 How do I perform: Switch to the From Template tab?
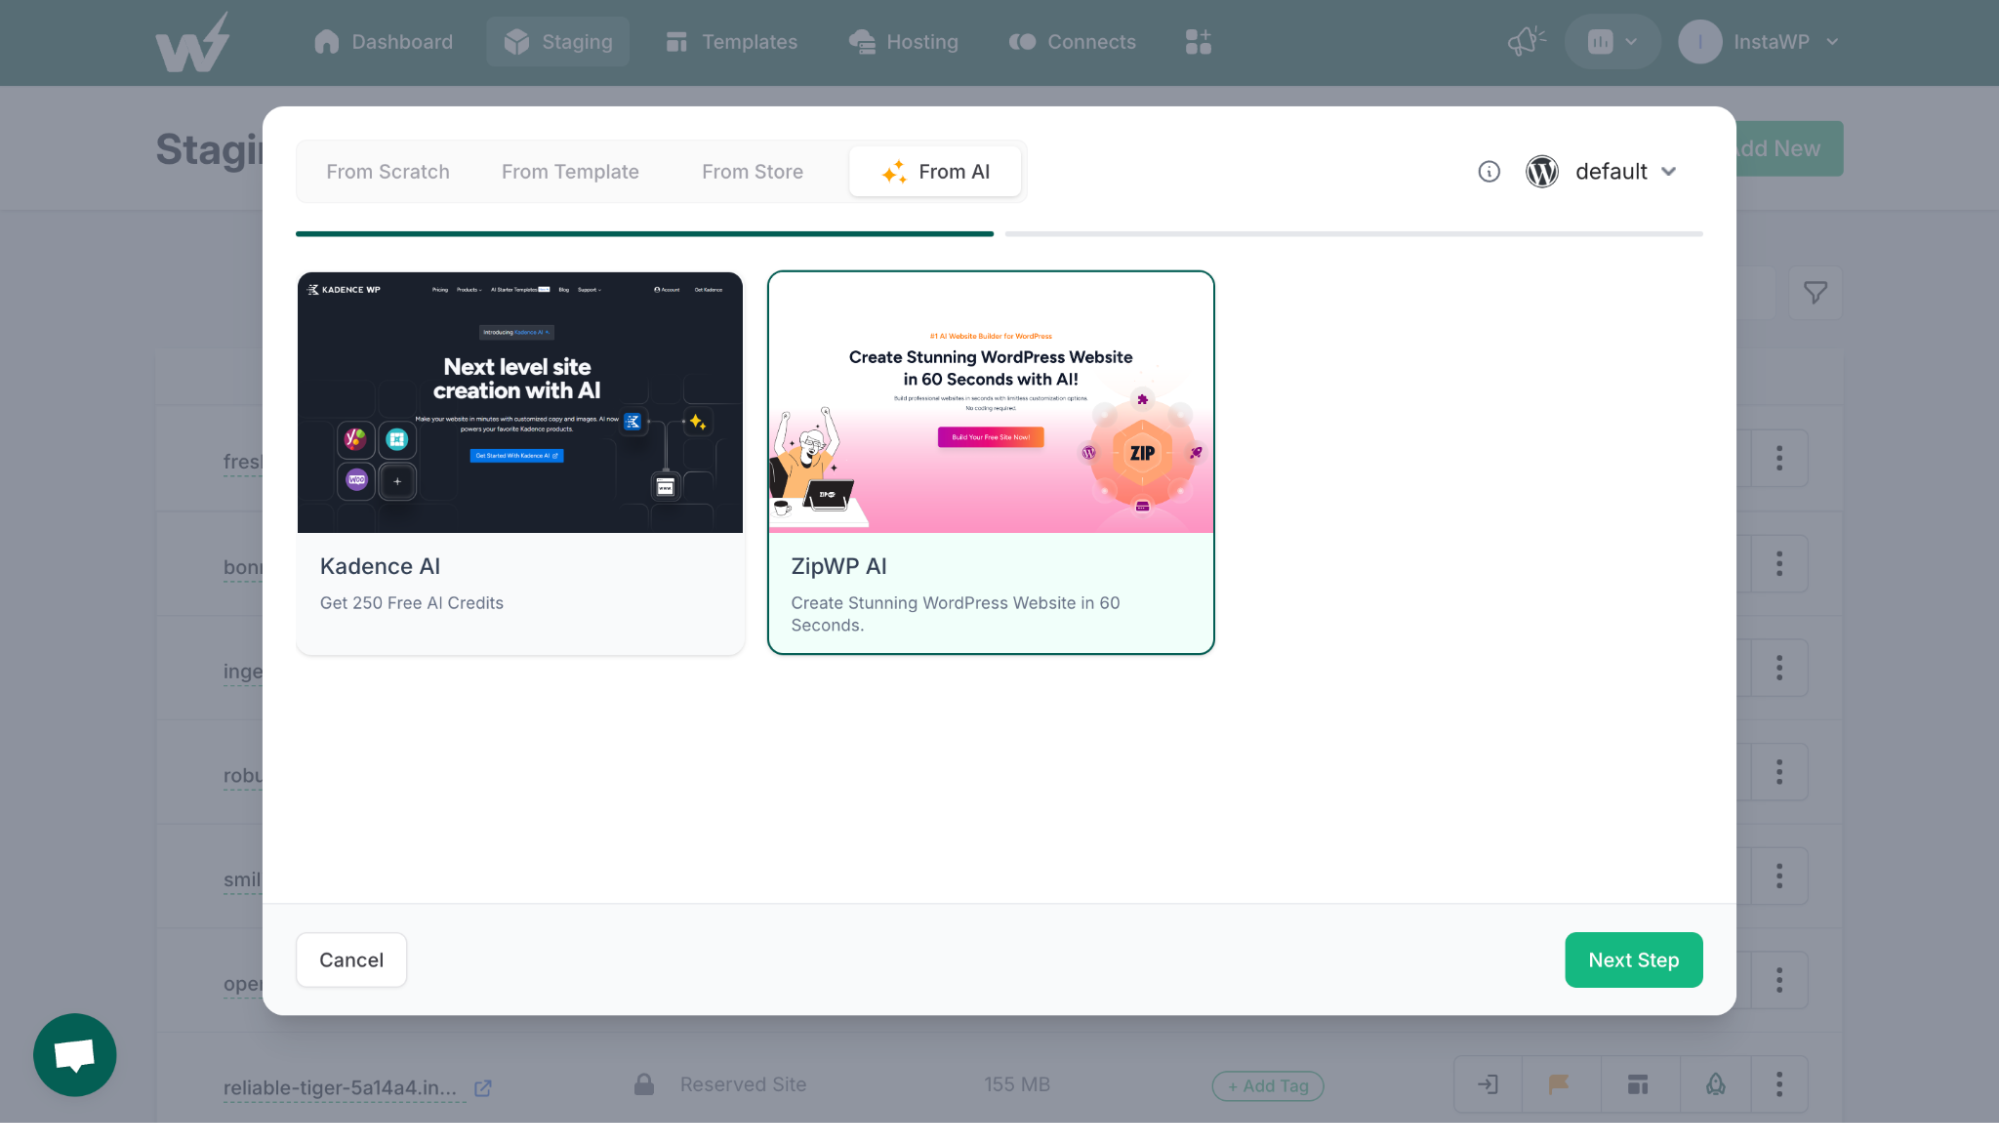pos(570,172)
